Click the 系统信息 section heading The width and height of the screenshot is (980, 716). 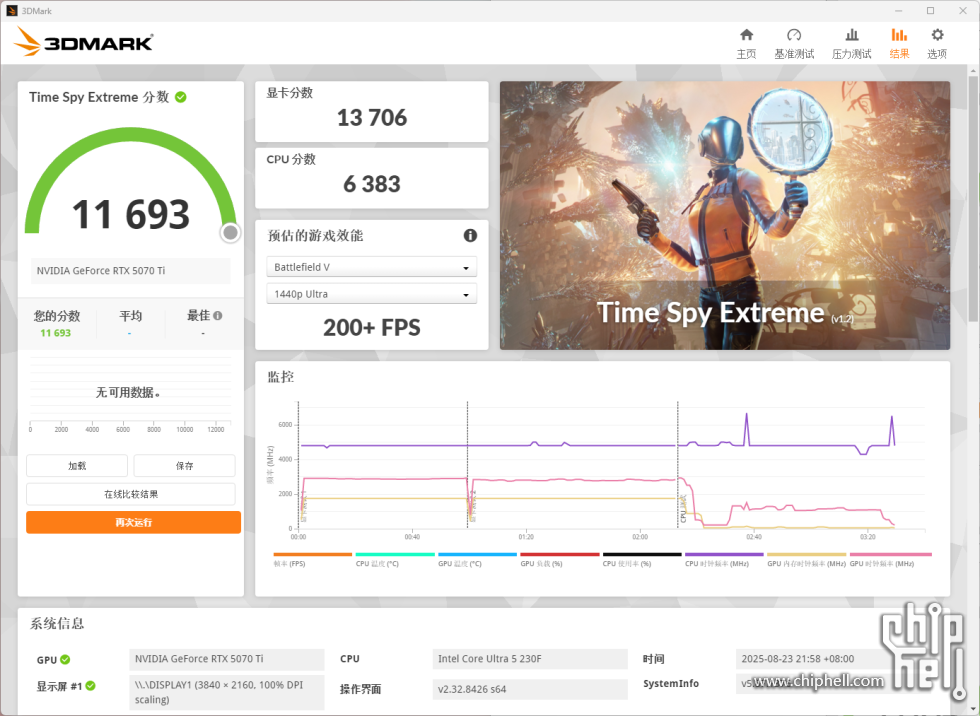[x=57, y=624]
